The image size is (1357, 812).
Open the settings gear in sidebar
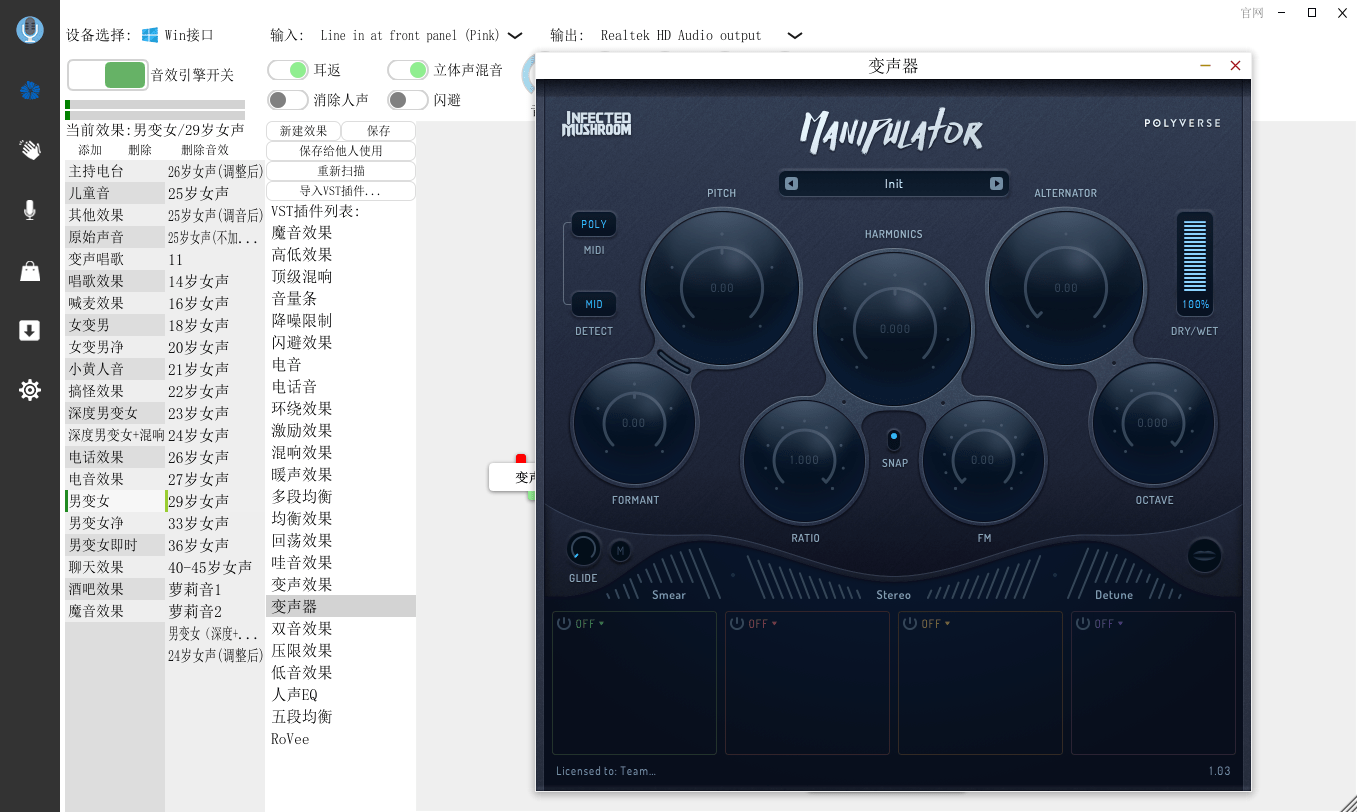tap(30, 390)
